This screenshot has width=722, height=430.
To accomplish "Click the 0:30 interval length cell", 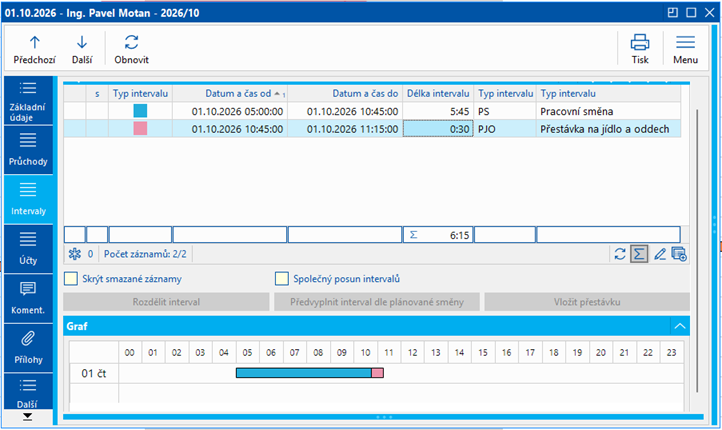I will [x=438, y=129].
